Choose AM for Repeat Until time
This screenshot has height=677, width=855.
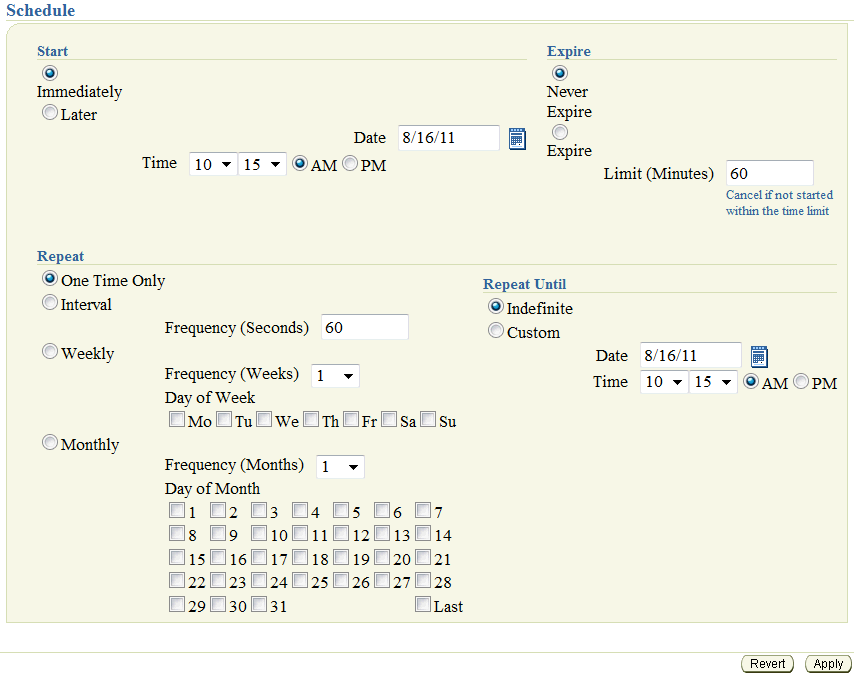(x=751, y=381)
